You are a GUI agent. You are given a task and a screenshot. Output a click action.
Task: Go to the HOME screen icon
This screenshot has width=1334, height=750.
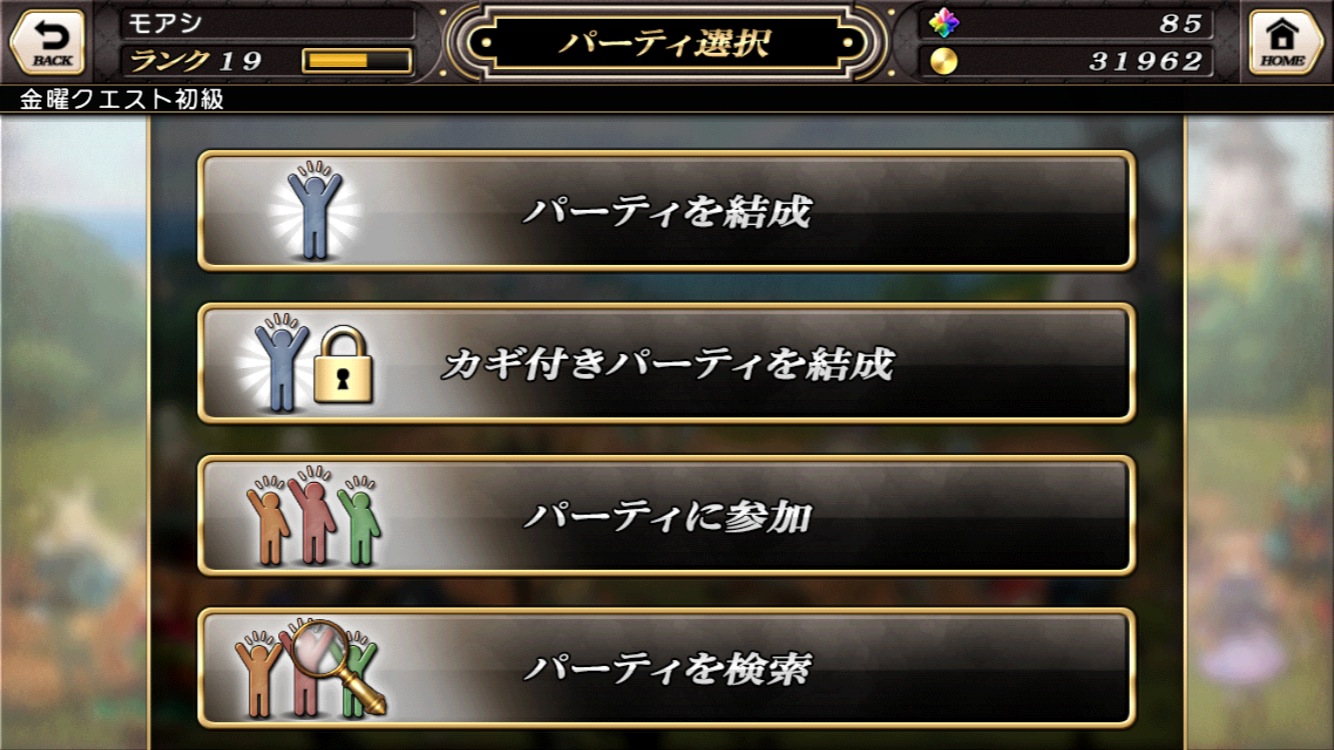[1286, 42]
